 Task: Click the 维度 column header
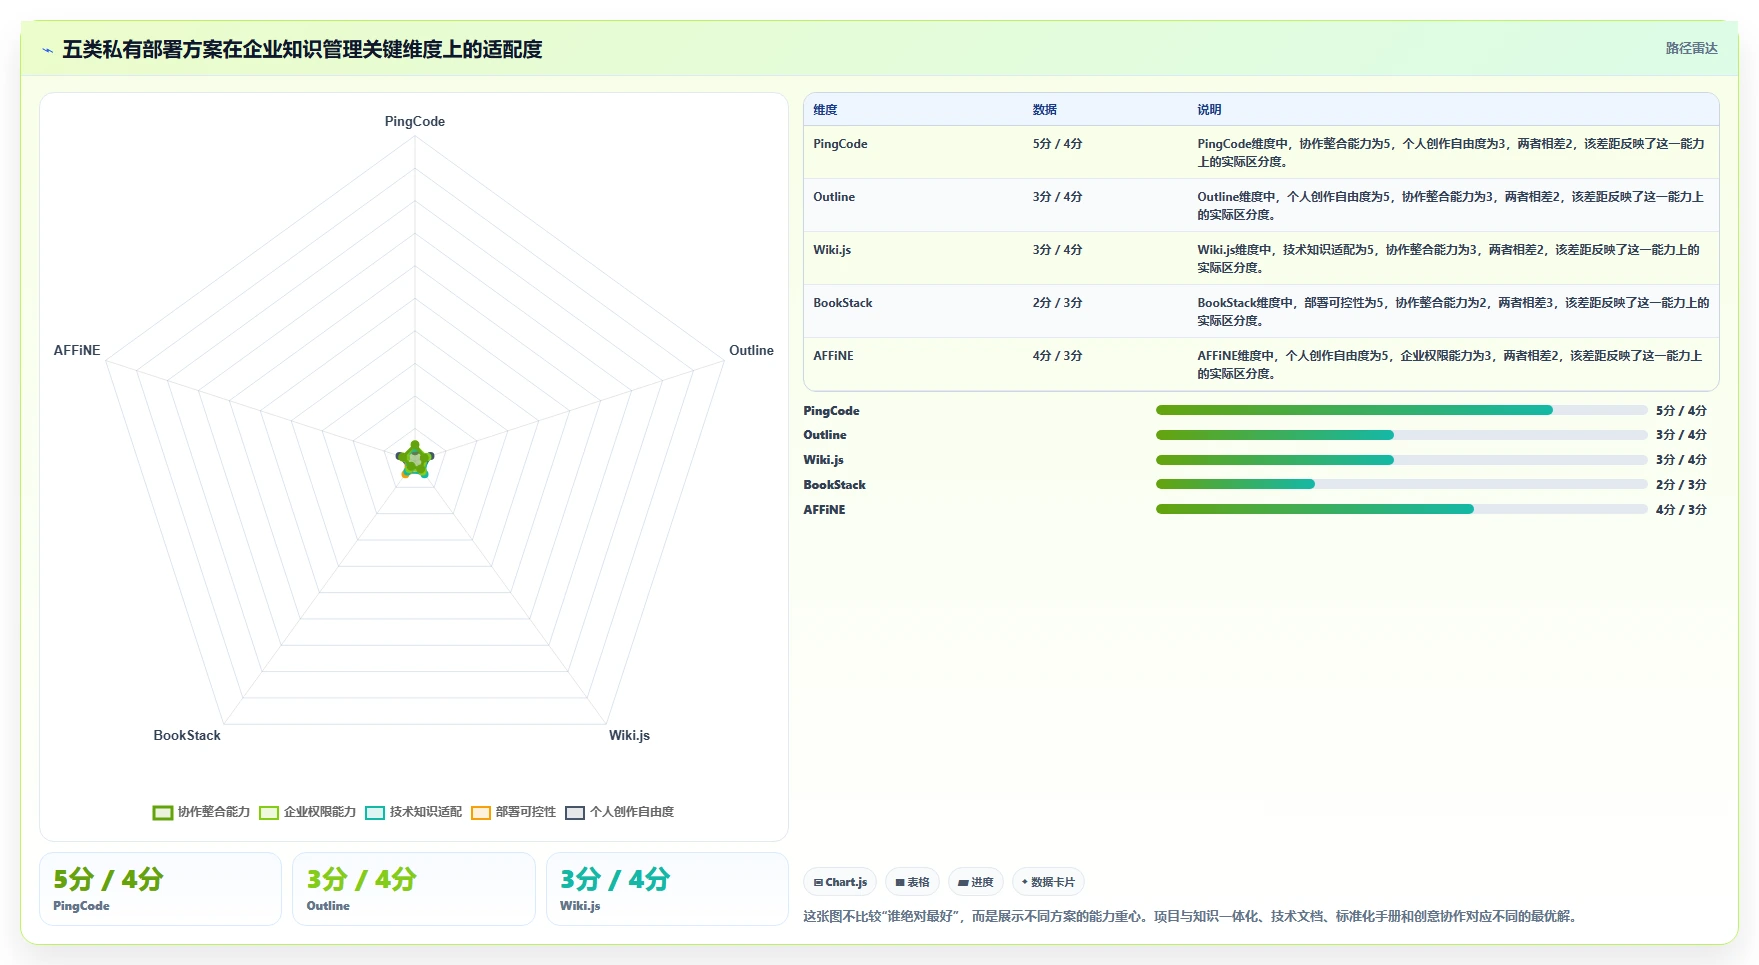(825, 110)
